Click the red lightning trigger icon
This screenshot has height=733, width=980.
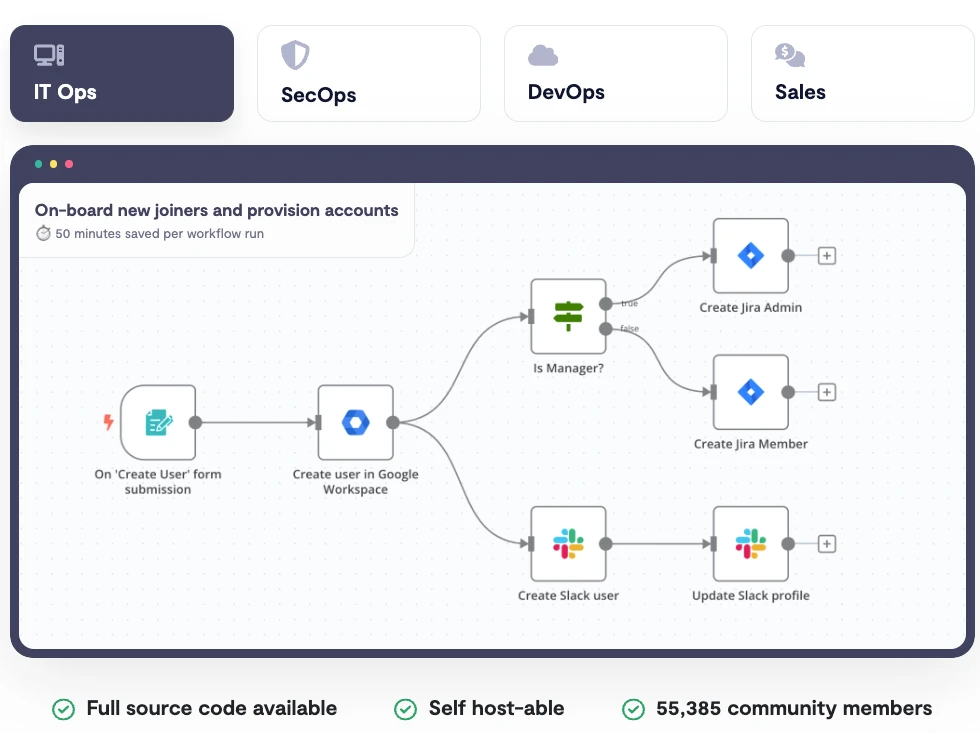click(x=108, y=422)
